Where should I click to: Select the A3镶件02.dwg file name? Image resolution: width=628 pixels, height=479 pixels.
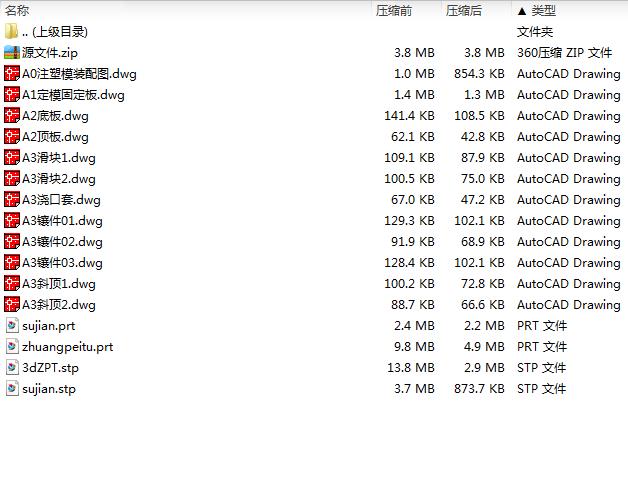(x=62, y=241)
